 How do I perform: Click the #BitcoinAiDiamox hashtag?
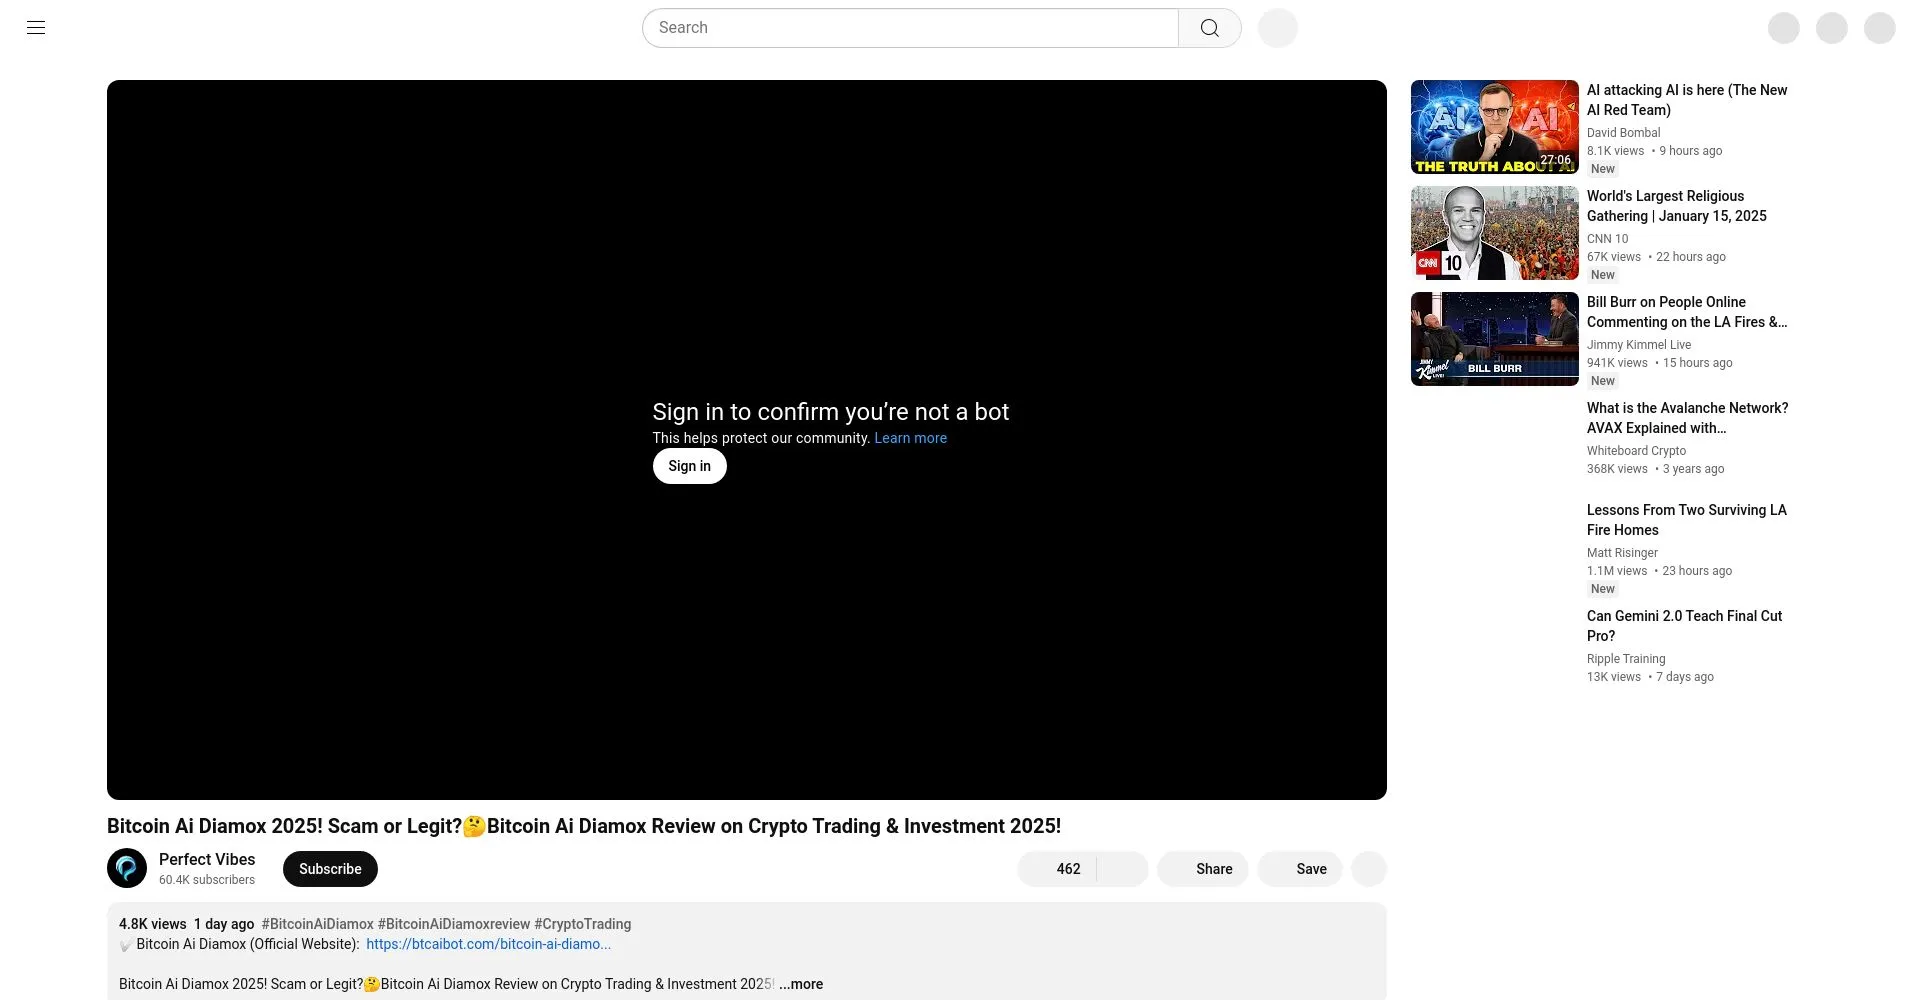point(317,924)
